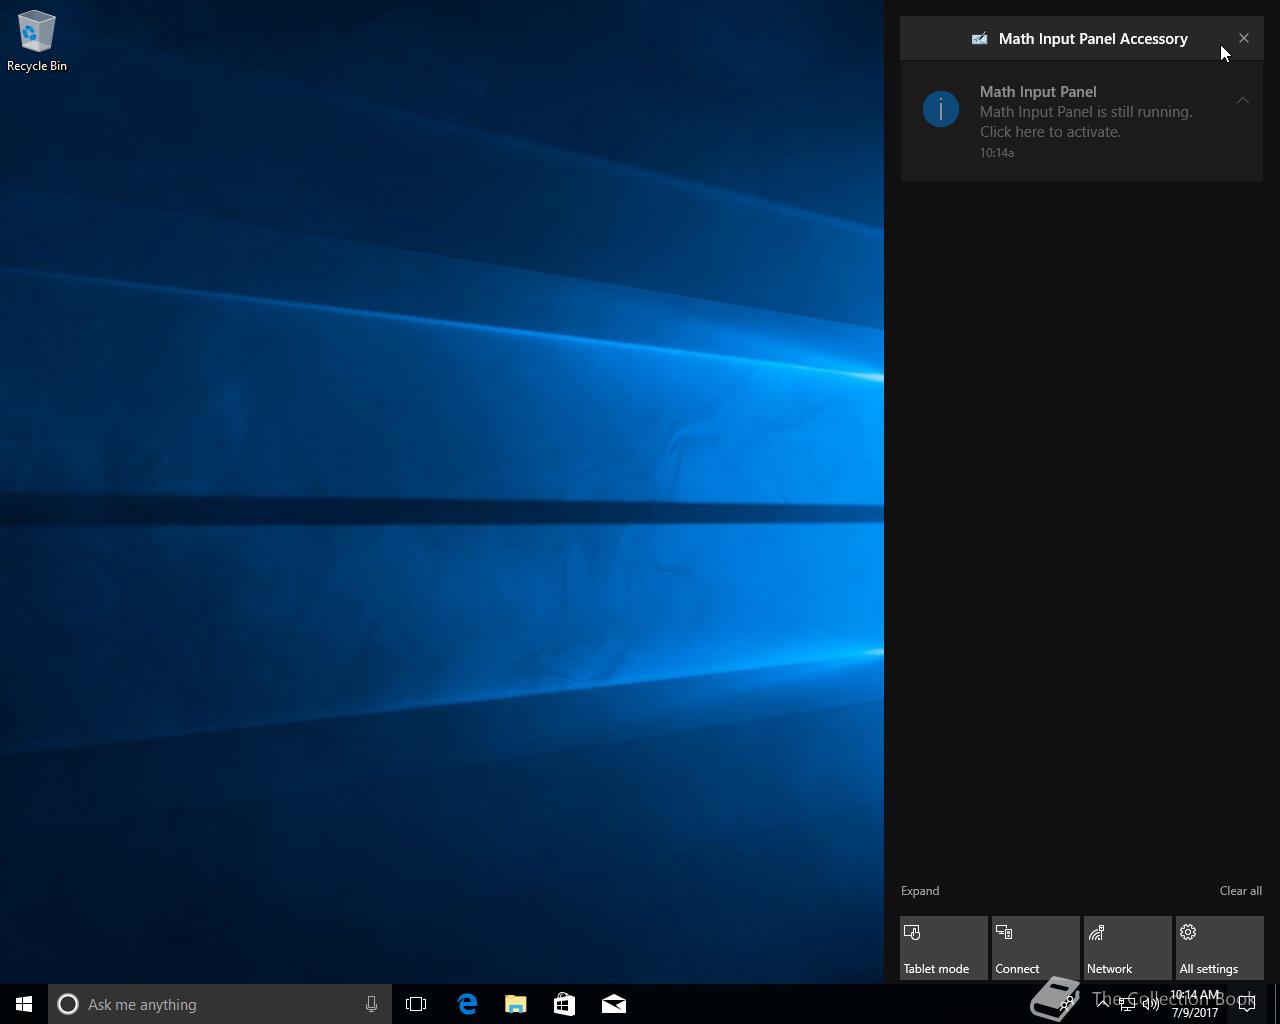Clear all notifications
The height and width of the screenshot is (1024, 1280).
click(x=1240, y=891)
